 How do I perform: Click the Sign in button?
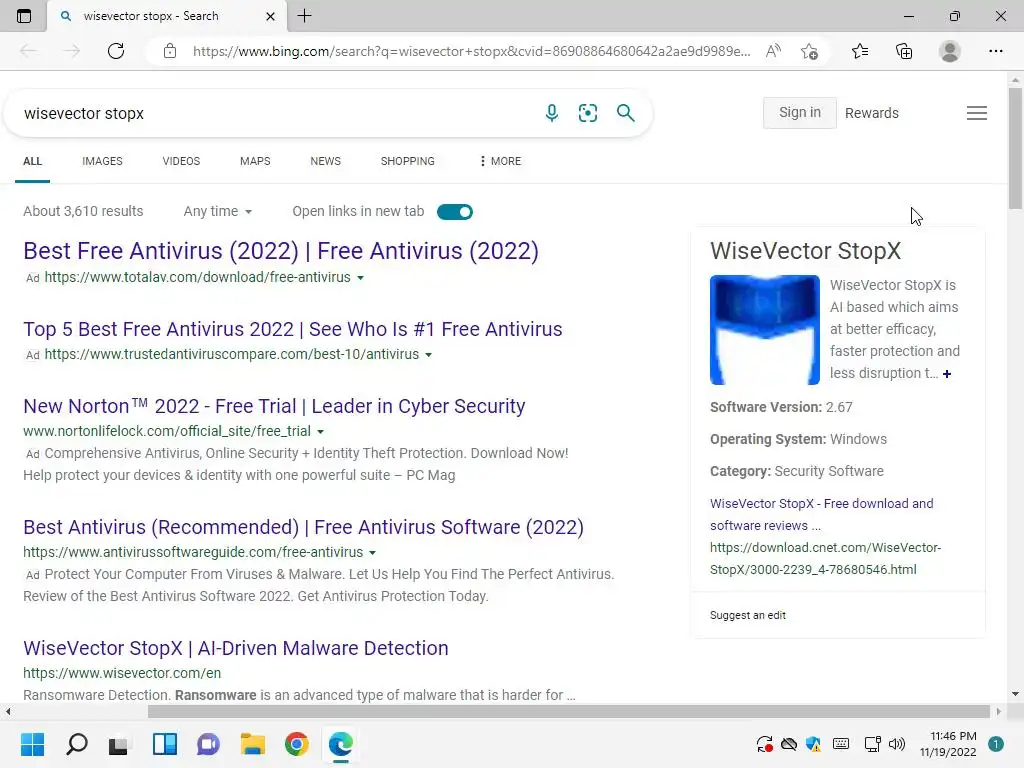click(x=799, y=113)
